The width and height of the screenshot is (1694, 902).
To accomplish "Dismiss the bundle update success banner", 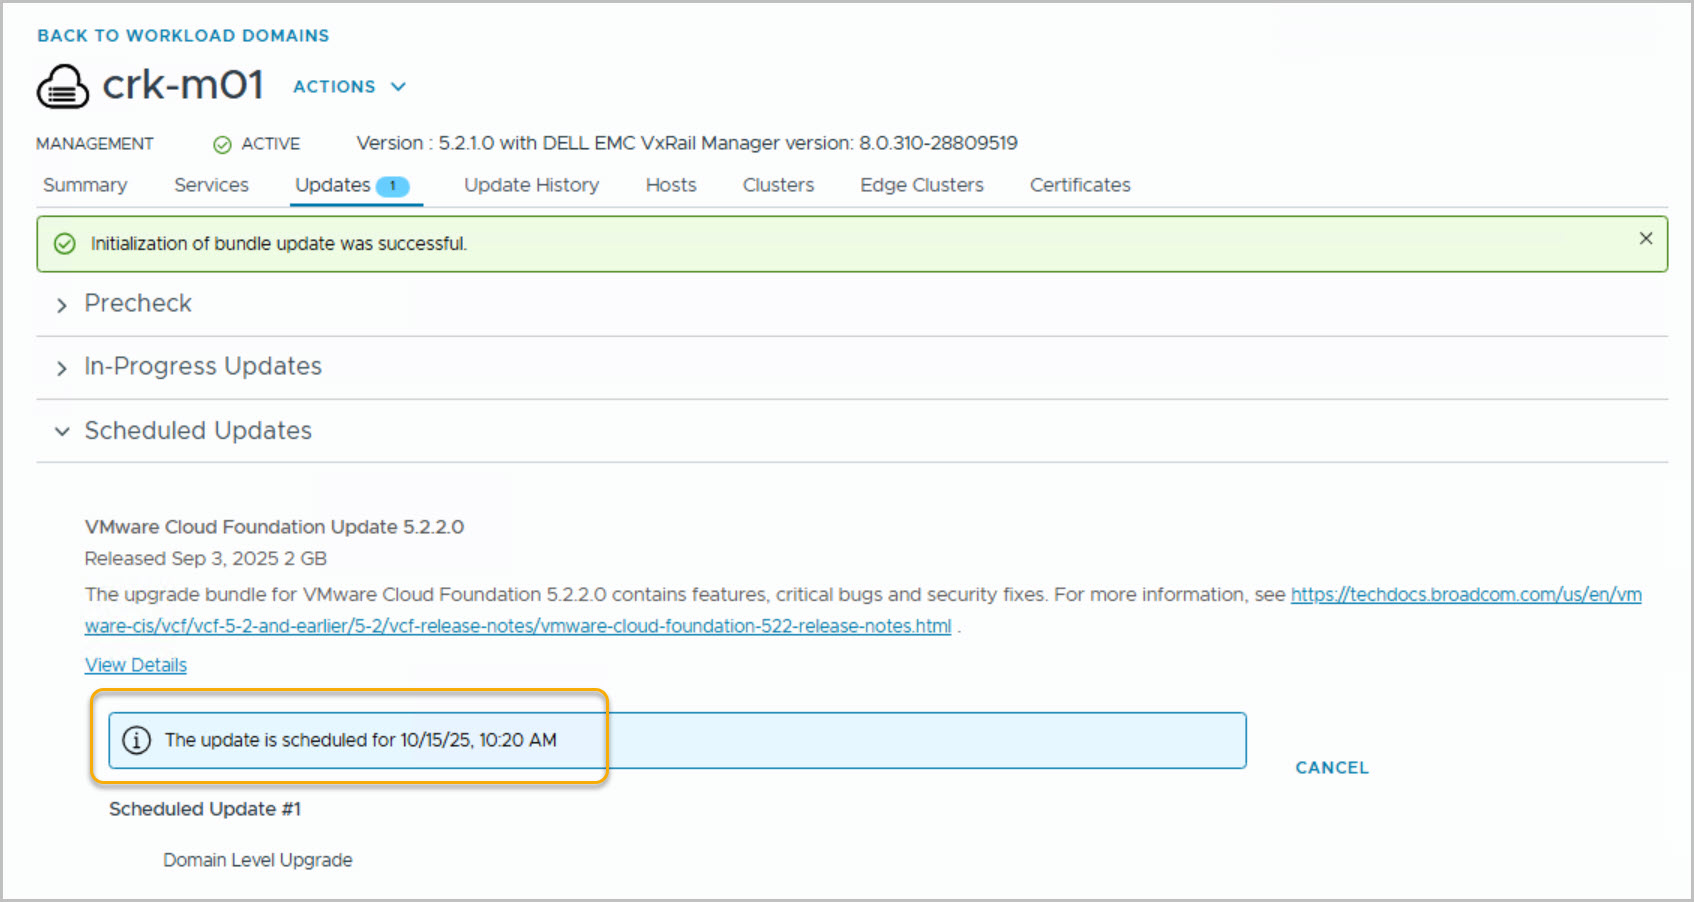I will pyautogui.click(x=1645, y=239).
